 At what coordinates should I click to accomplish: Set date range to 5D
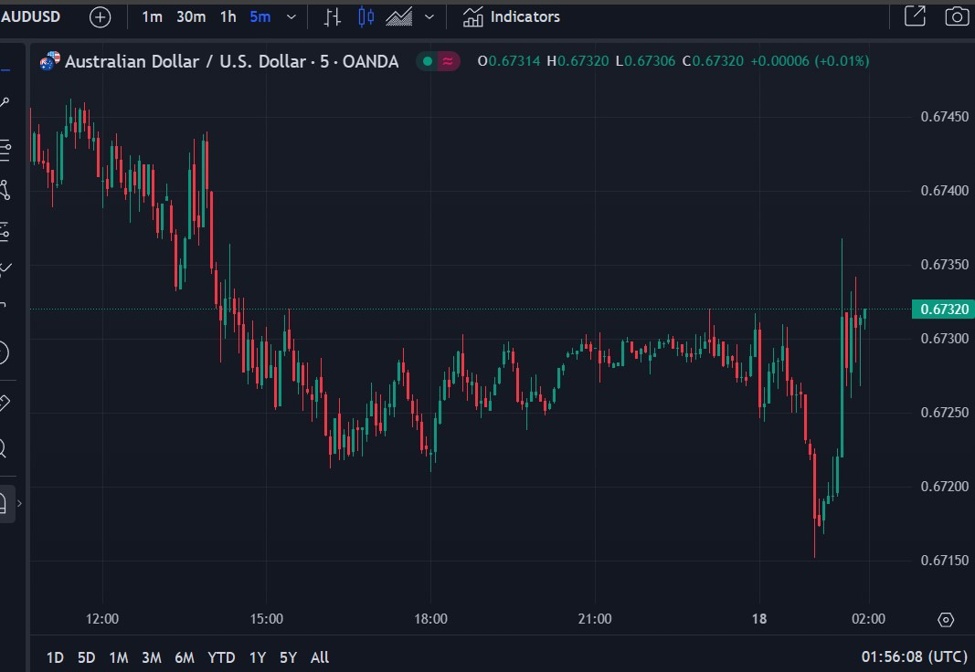[x=86, y=657]
